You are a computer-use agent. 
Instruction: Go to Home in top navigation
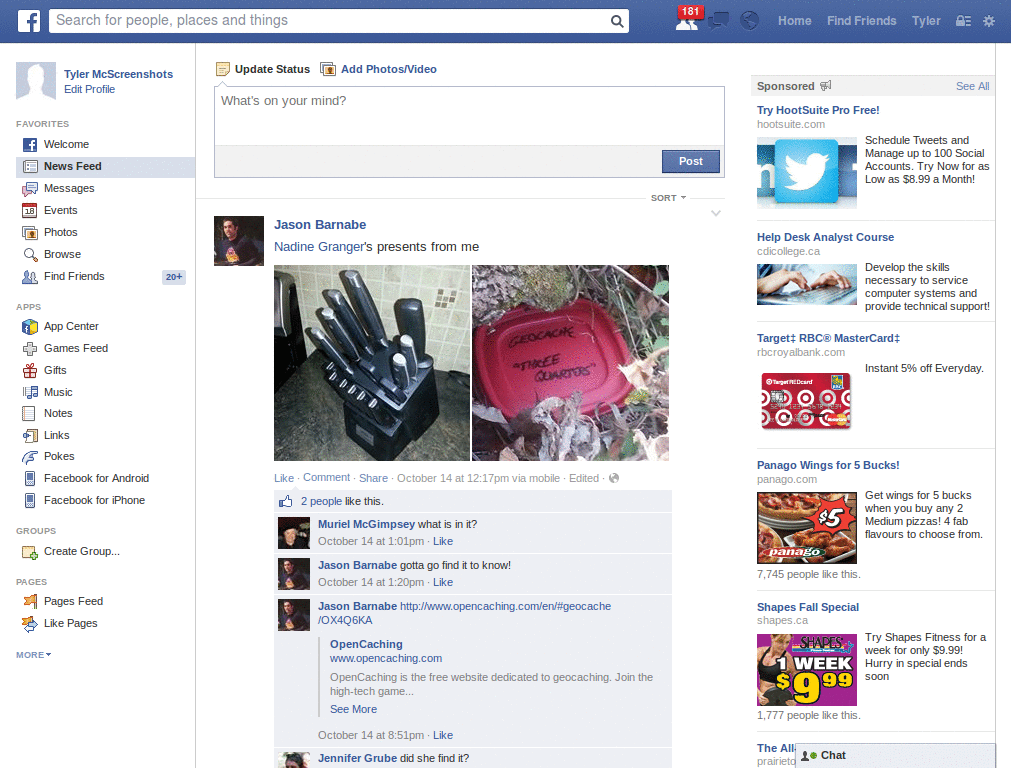[795, 21]
